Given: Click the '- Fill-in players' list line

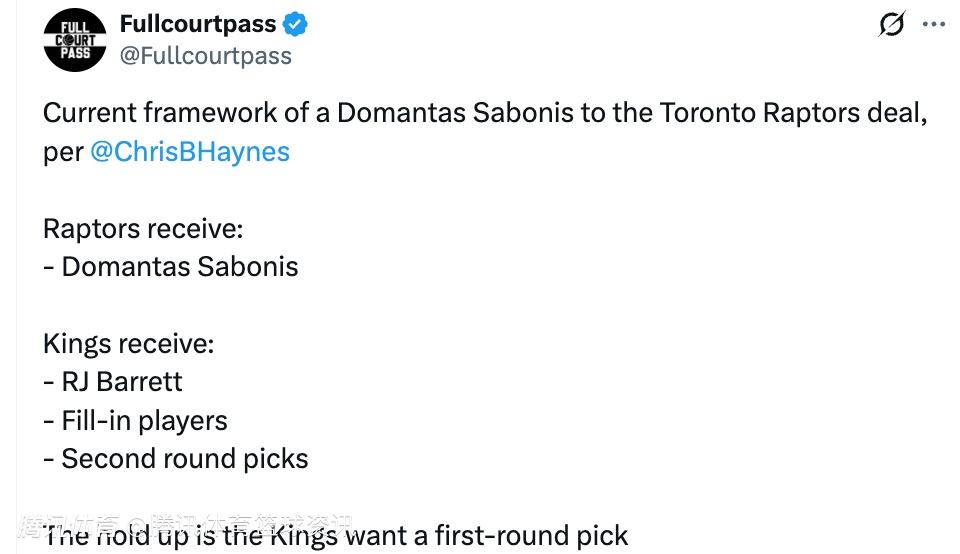Looking at the screenshot, I should tap(135, 420).
